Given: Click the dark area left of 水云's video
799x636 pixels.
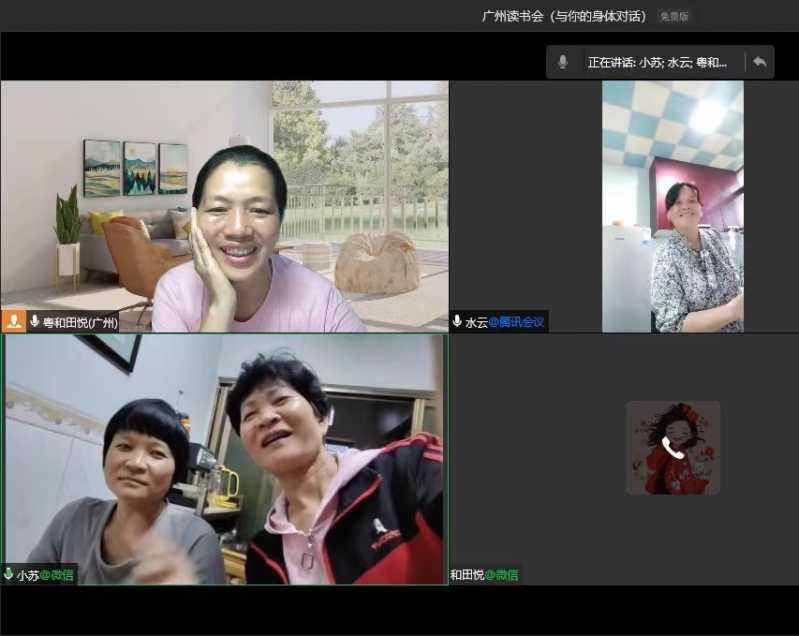Looking at the screenshot, I should (x=525, y=200).
